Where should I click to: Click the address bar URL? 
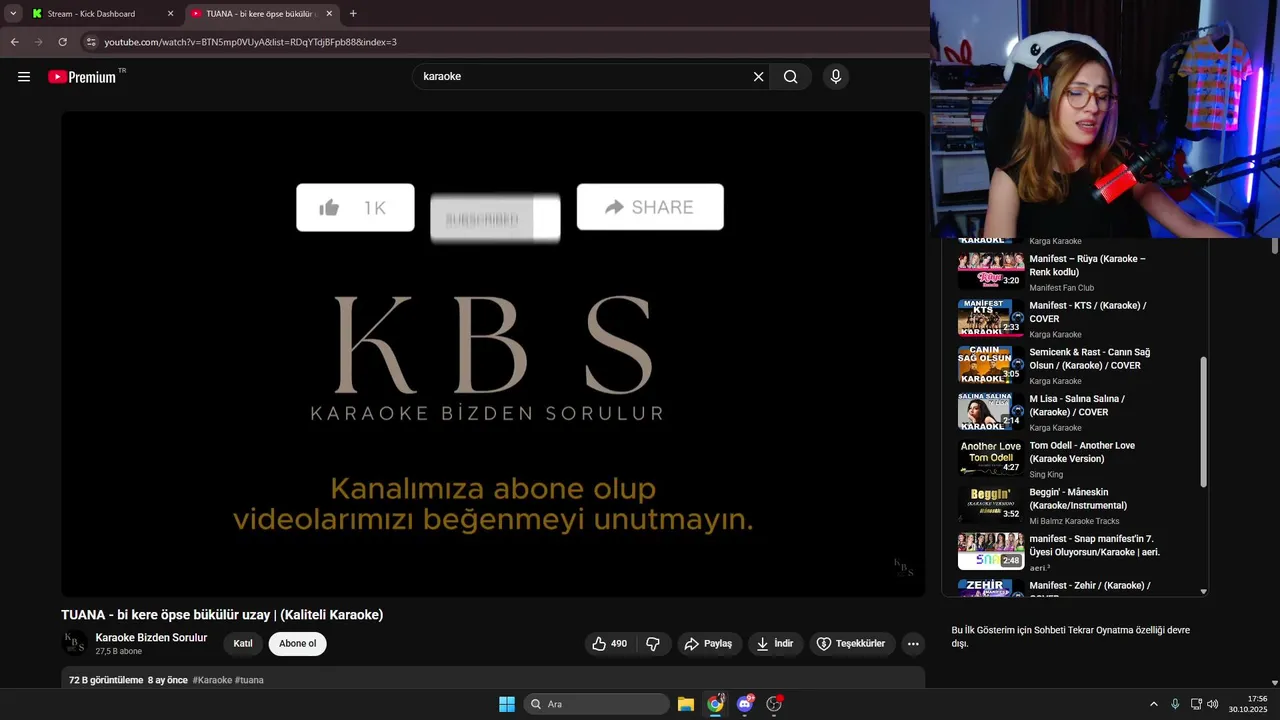(251, 42)
